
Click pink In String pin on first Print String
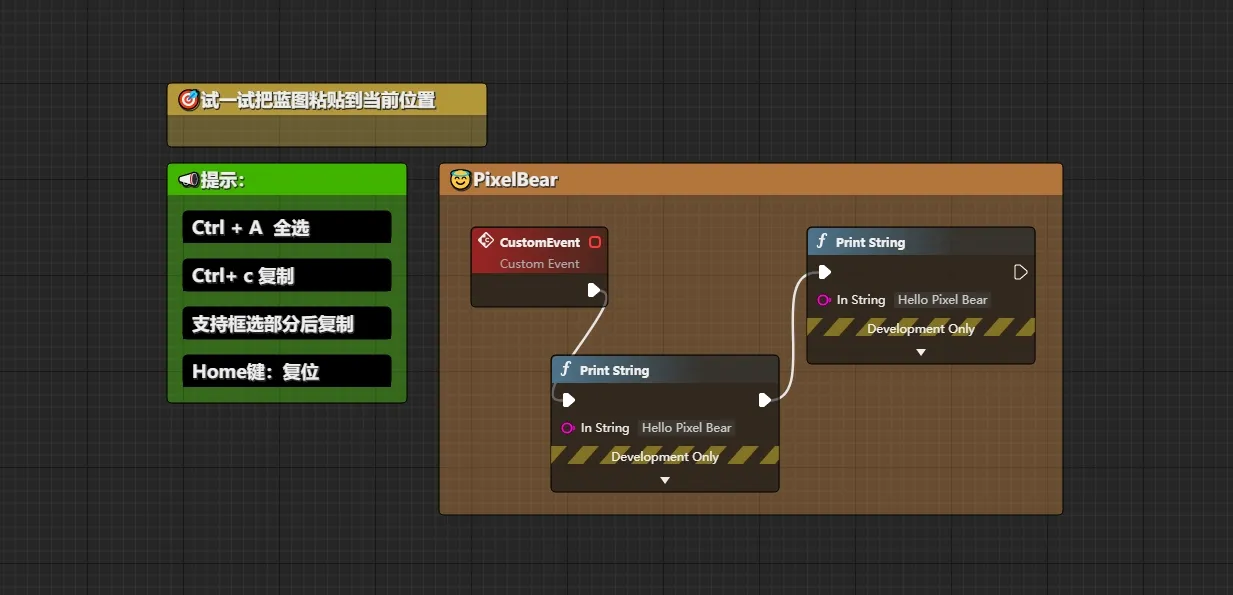pyautogui.click(x=568, y=428)
